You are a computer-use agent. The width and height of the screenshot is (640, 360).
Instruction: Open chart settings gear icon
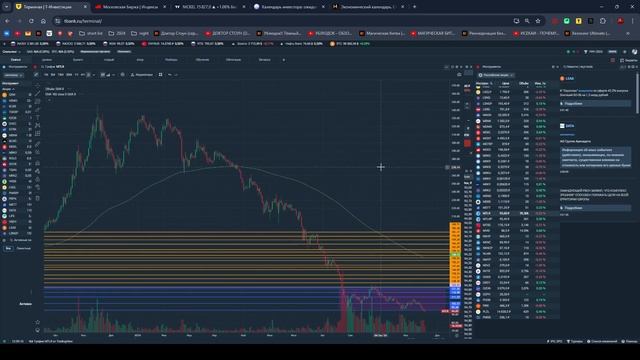coord(122,75)
